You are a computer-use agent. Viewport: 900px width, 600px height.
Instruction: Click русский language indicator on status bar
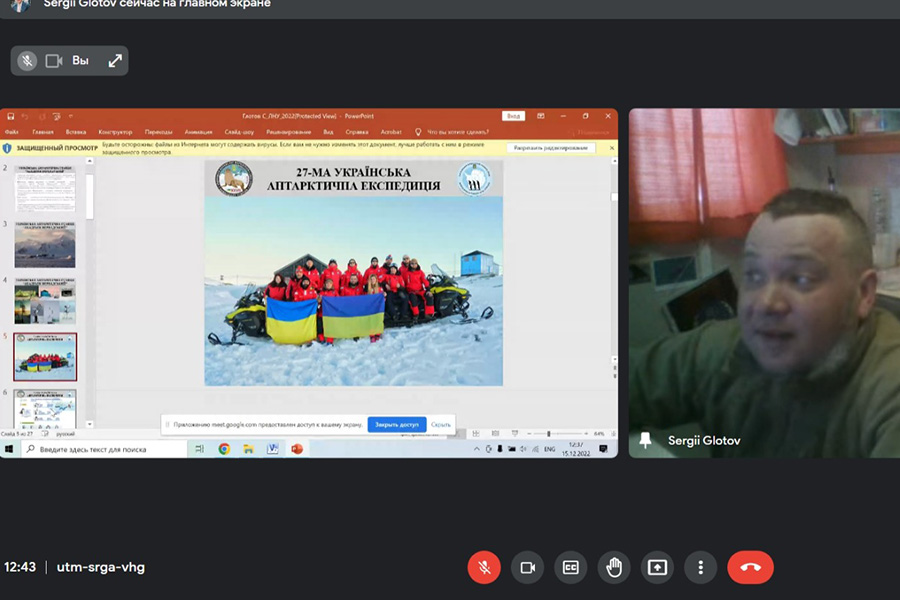point(65,434)
